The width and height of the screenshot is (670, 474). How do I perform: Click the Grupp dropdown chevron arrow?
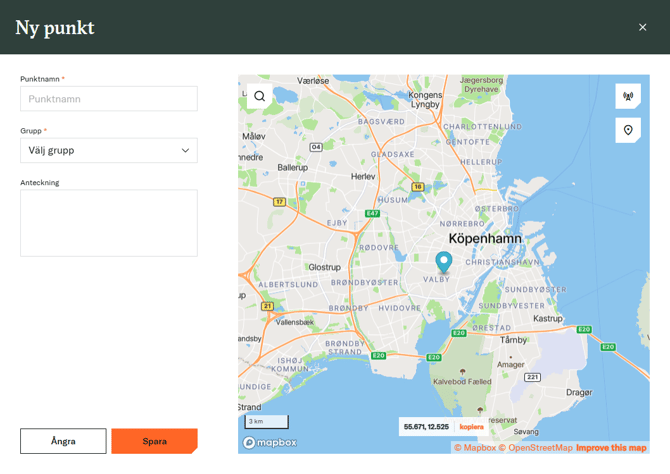pyautogui.click(x=185, y=150)
